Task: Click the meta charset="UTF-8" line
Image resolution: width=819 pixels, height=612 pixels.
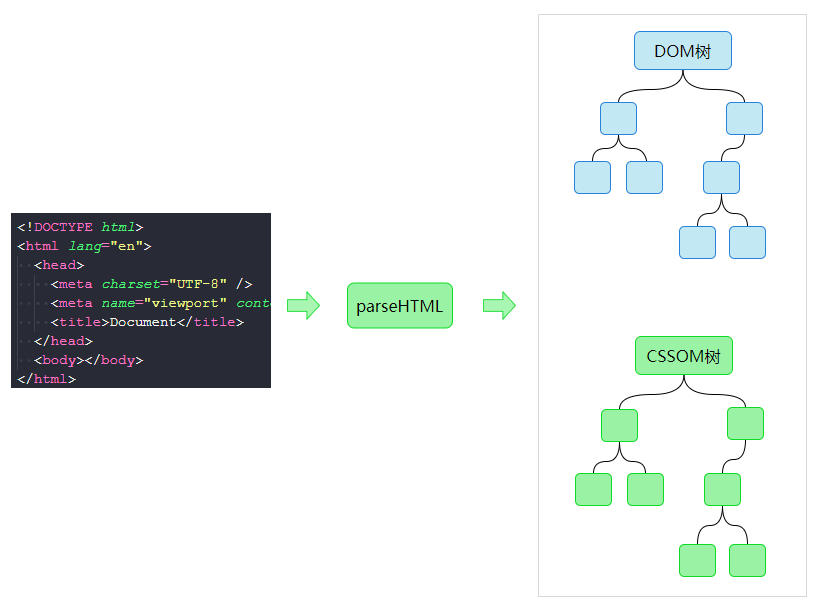Action: (151, 284)
